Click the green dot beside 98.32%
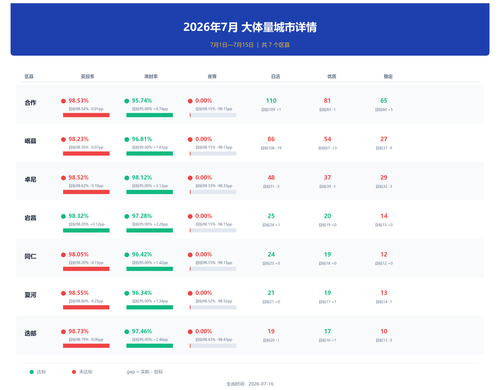Image resolution: width=500 pixels, height=390 pixels. [63, 216]
